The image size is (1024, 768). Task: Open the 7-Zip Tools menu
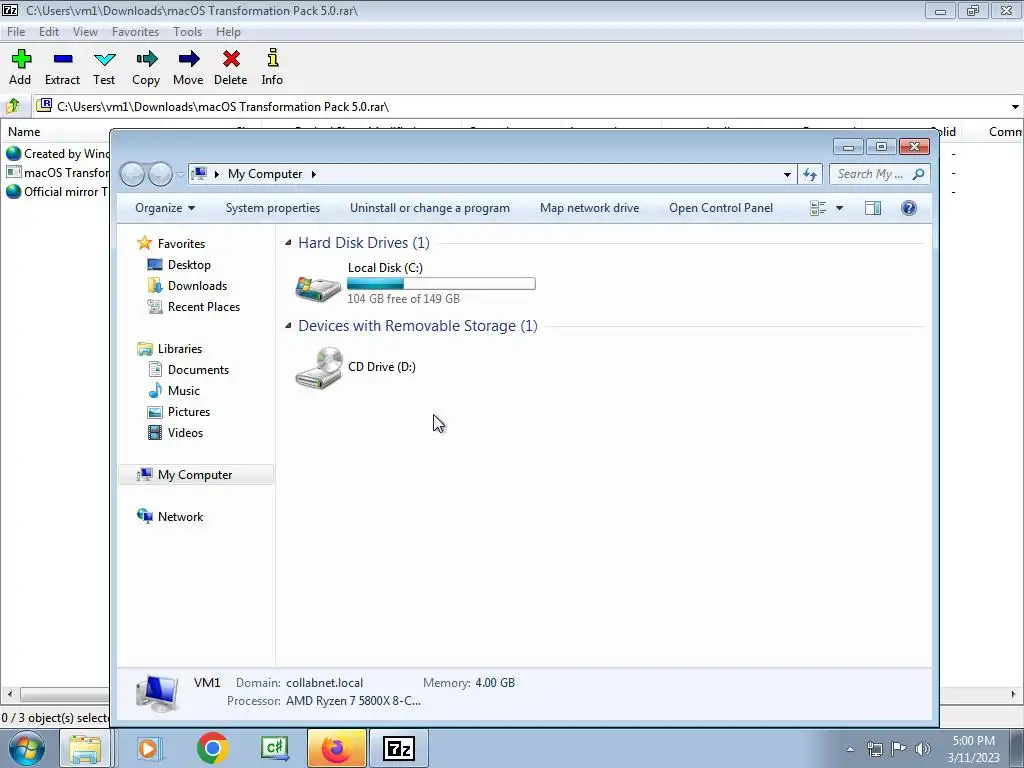tap(187, 31)
